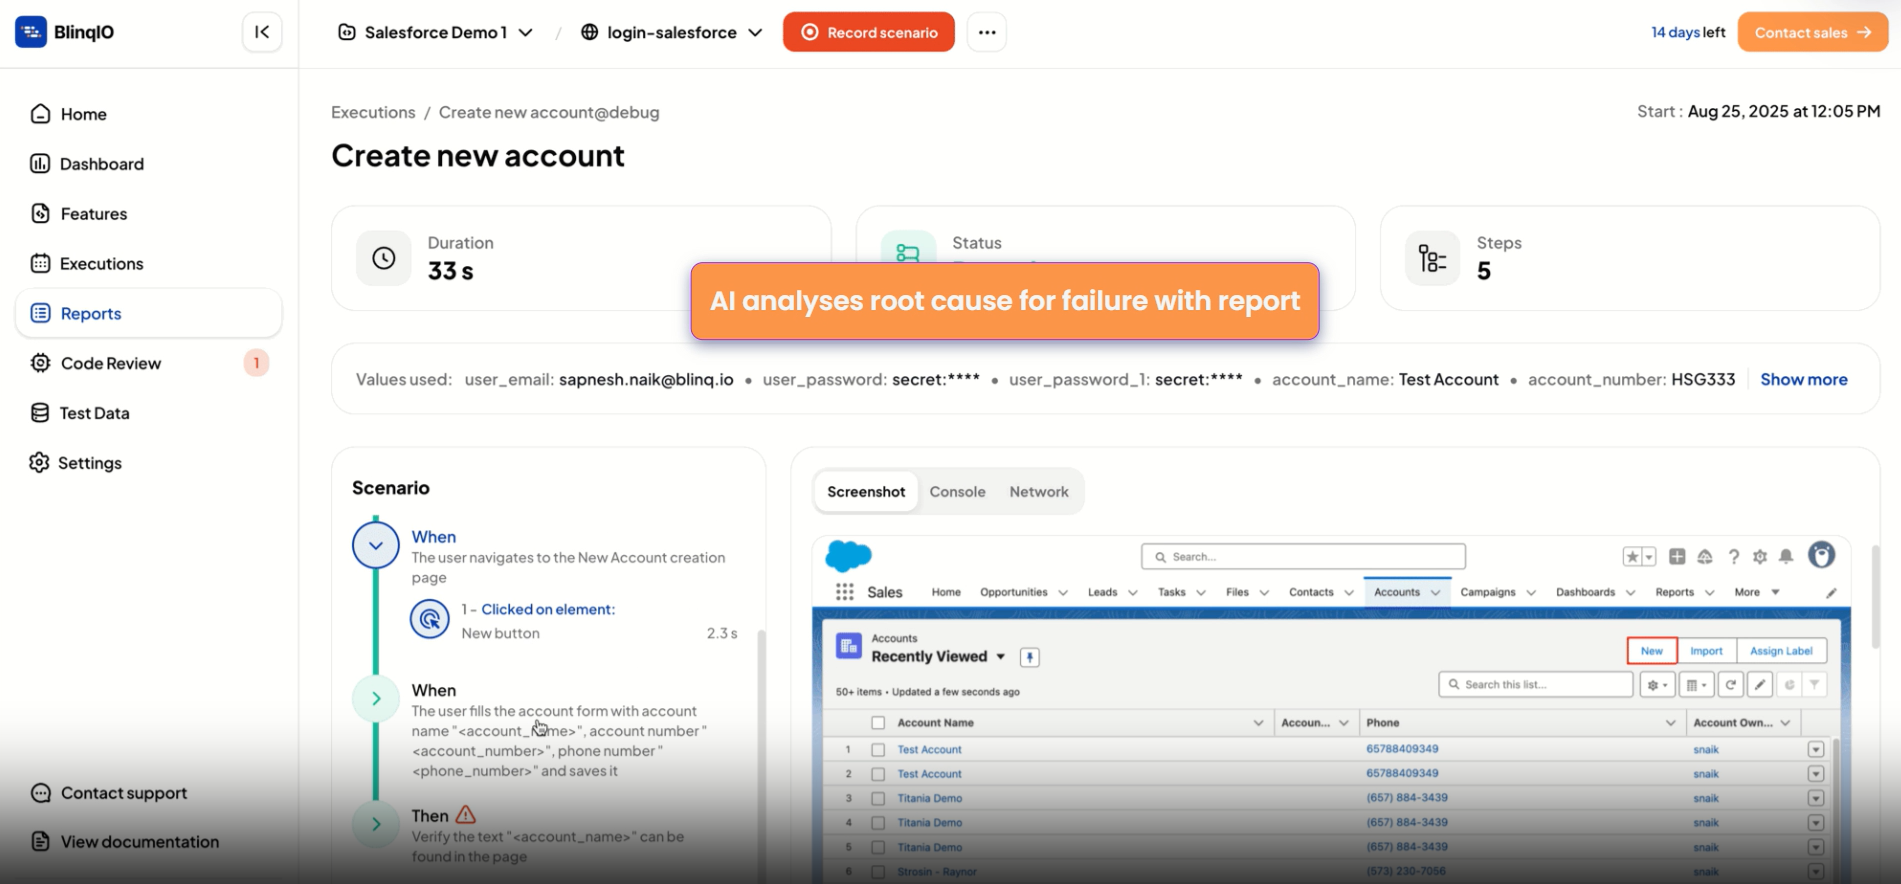Check the row 1 Test Account checkbox
This screenshot has height=884, width=1901.
tap(878, 750)
